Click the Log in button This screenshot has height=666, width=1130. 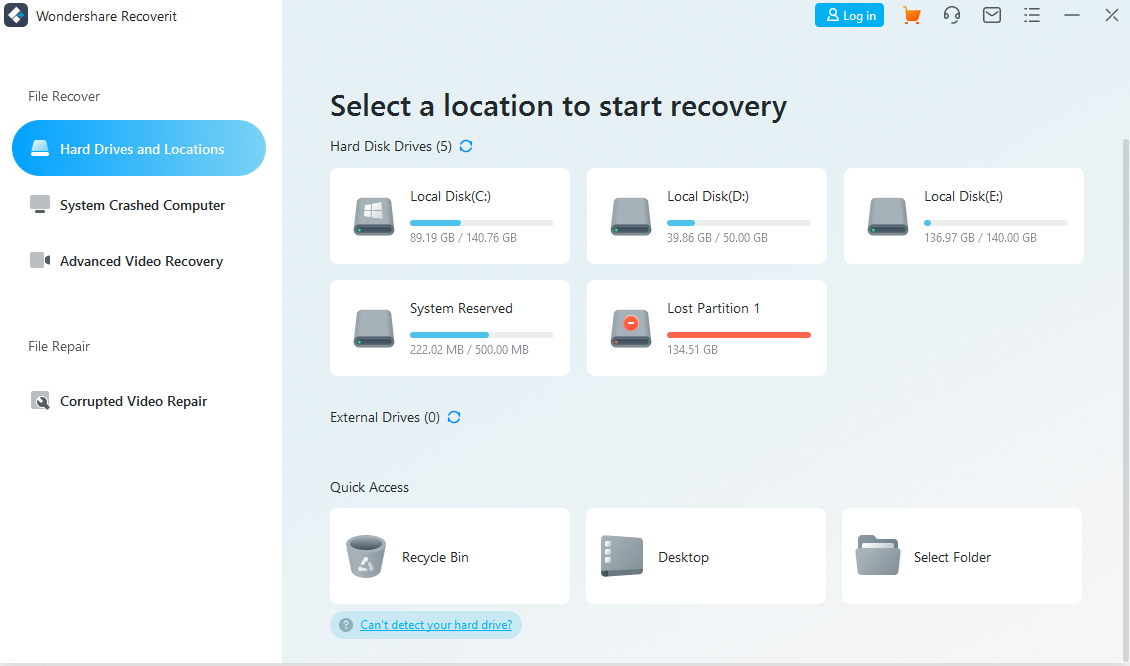pyautogui.click(x=849, y=15)
